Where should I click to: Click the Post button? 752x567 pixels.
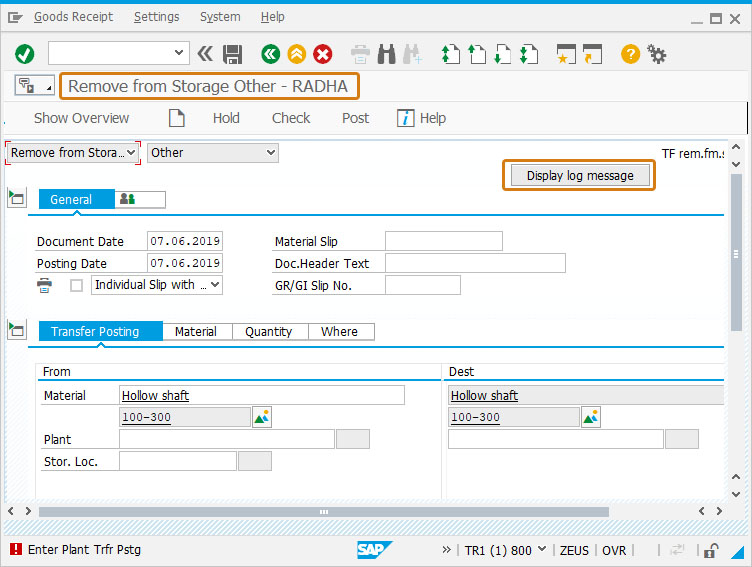pos(355,118)
